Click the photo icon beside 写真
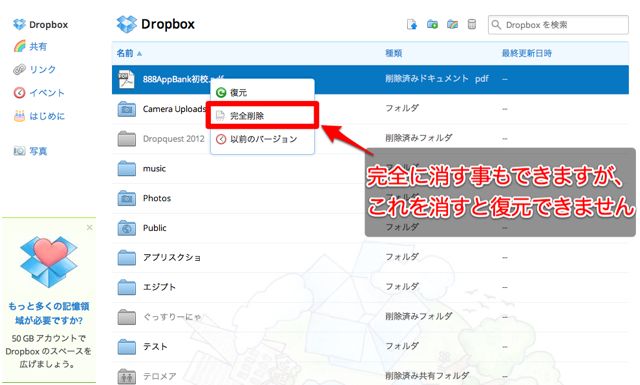 [19, 151]
